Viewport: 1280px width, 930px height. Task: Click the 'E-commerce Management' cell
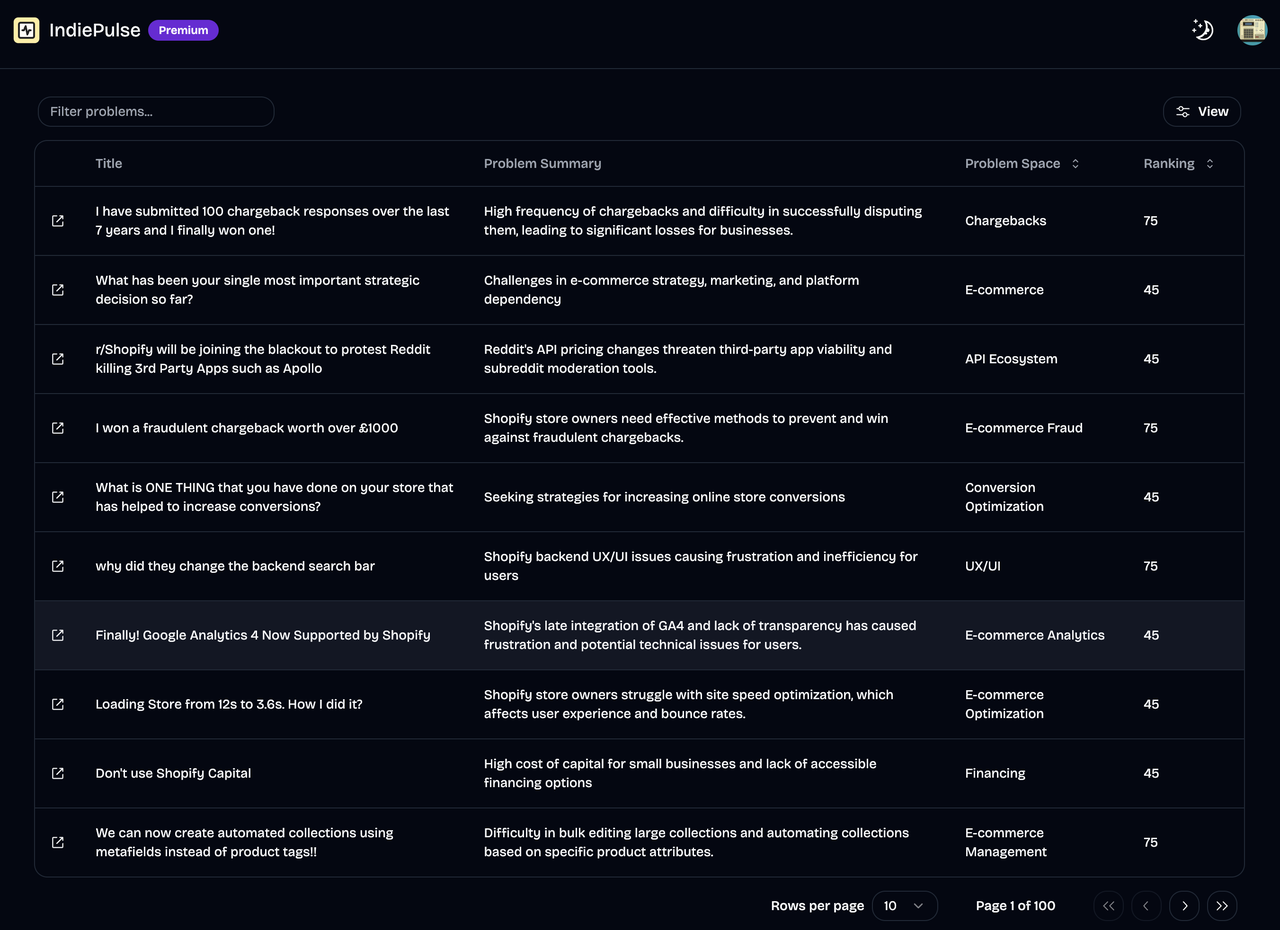click(1006, 842)
